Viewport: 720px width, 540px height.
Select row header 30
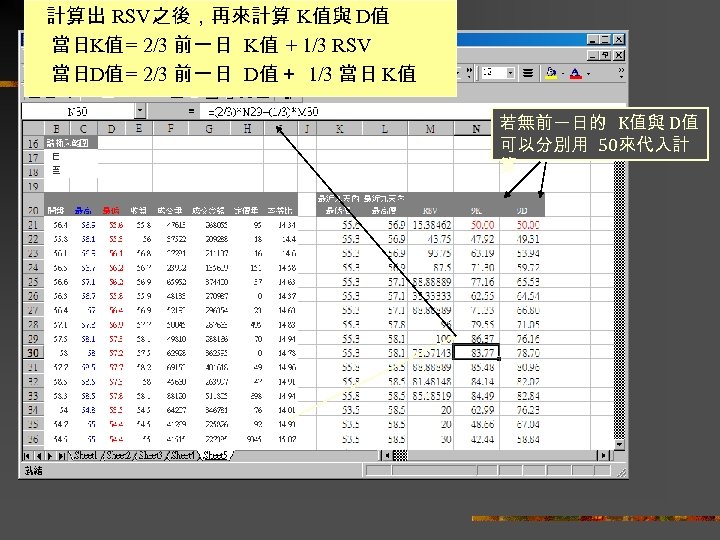(x=33, y=353)
